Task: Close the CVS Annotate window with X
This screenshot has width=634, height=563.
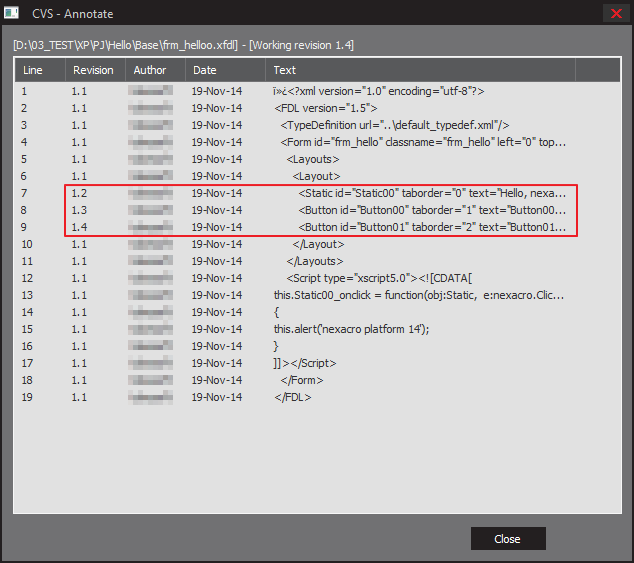Action: coord(615,13)
